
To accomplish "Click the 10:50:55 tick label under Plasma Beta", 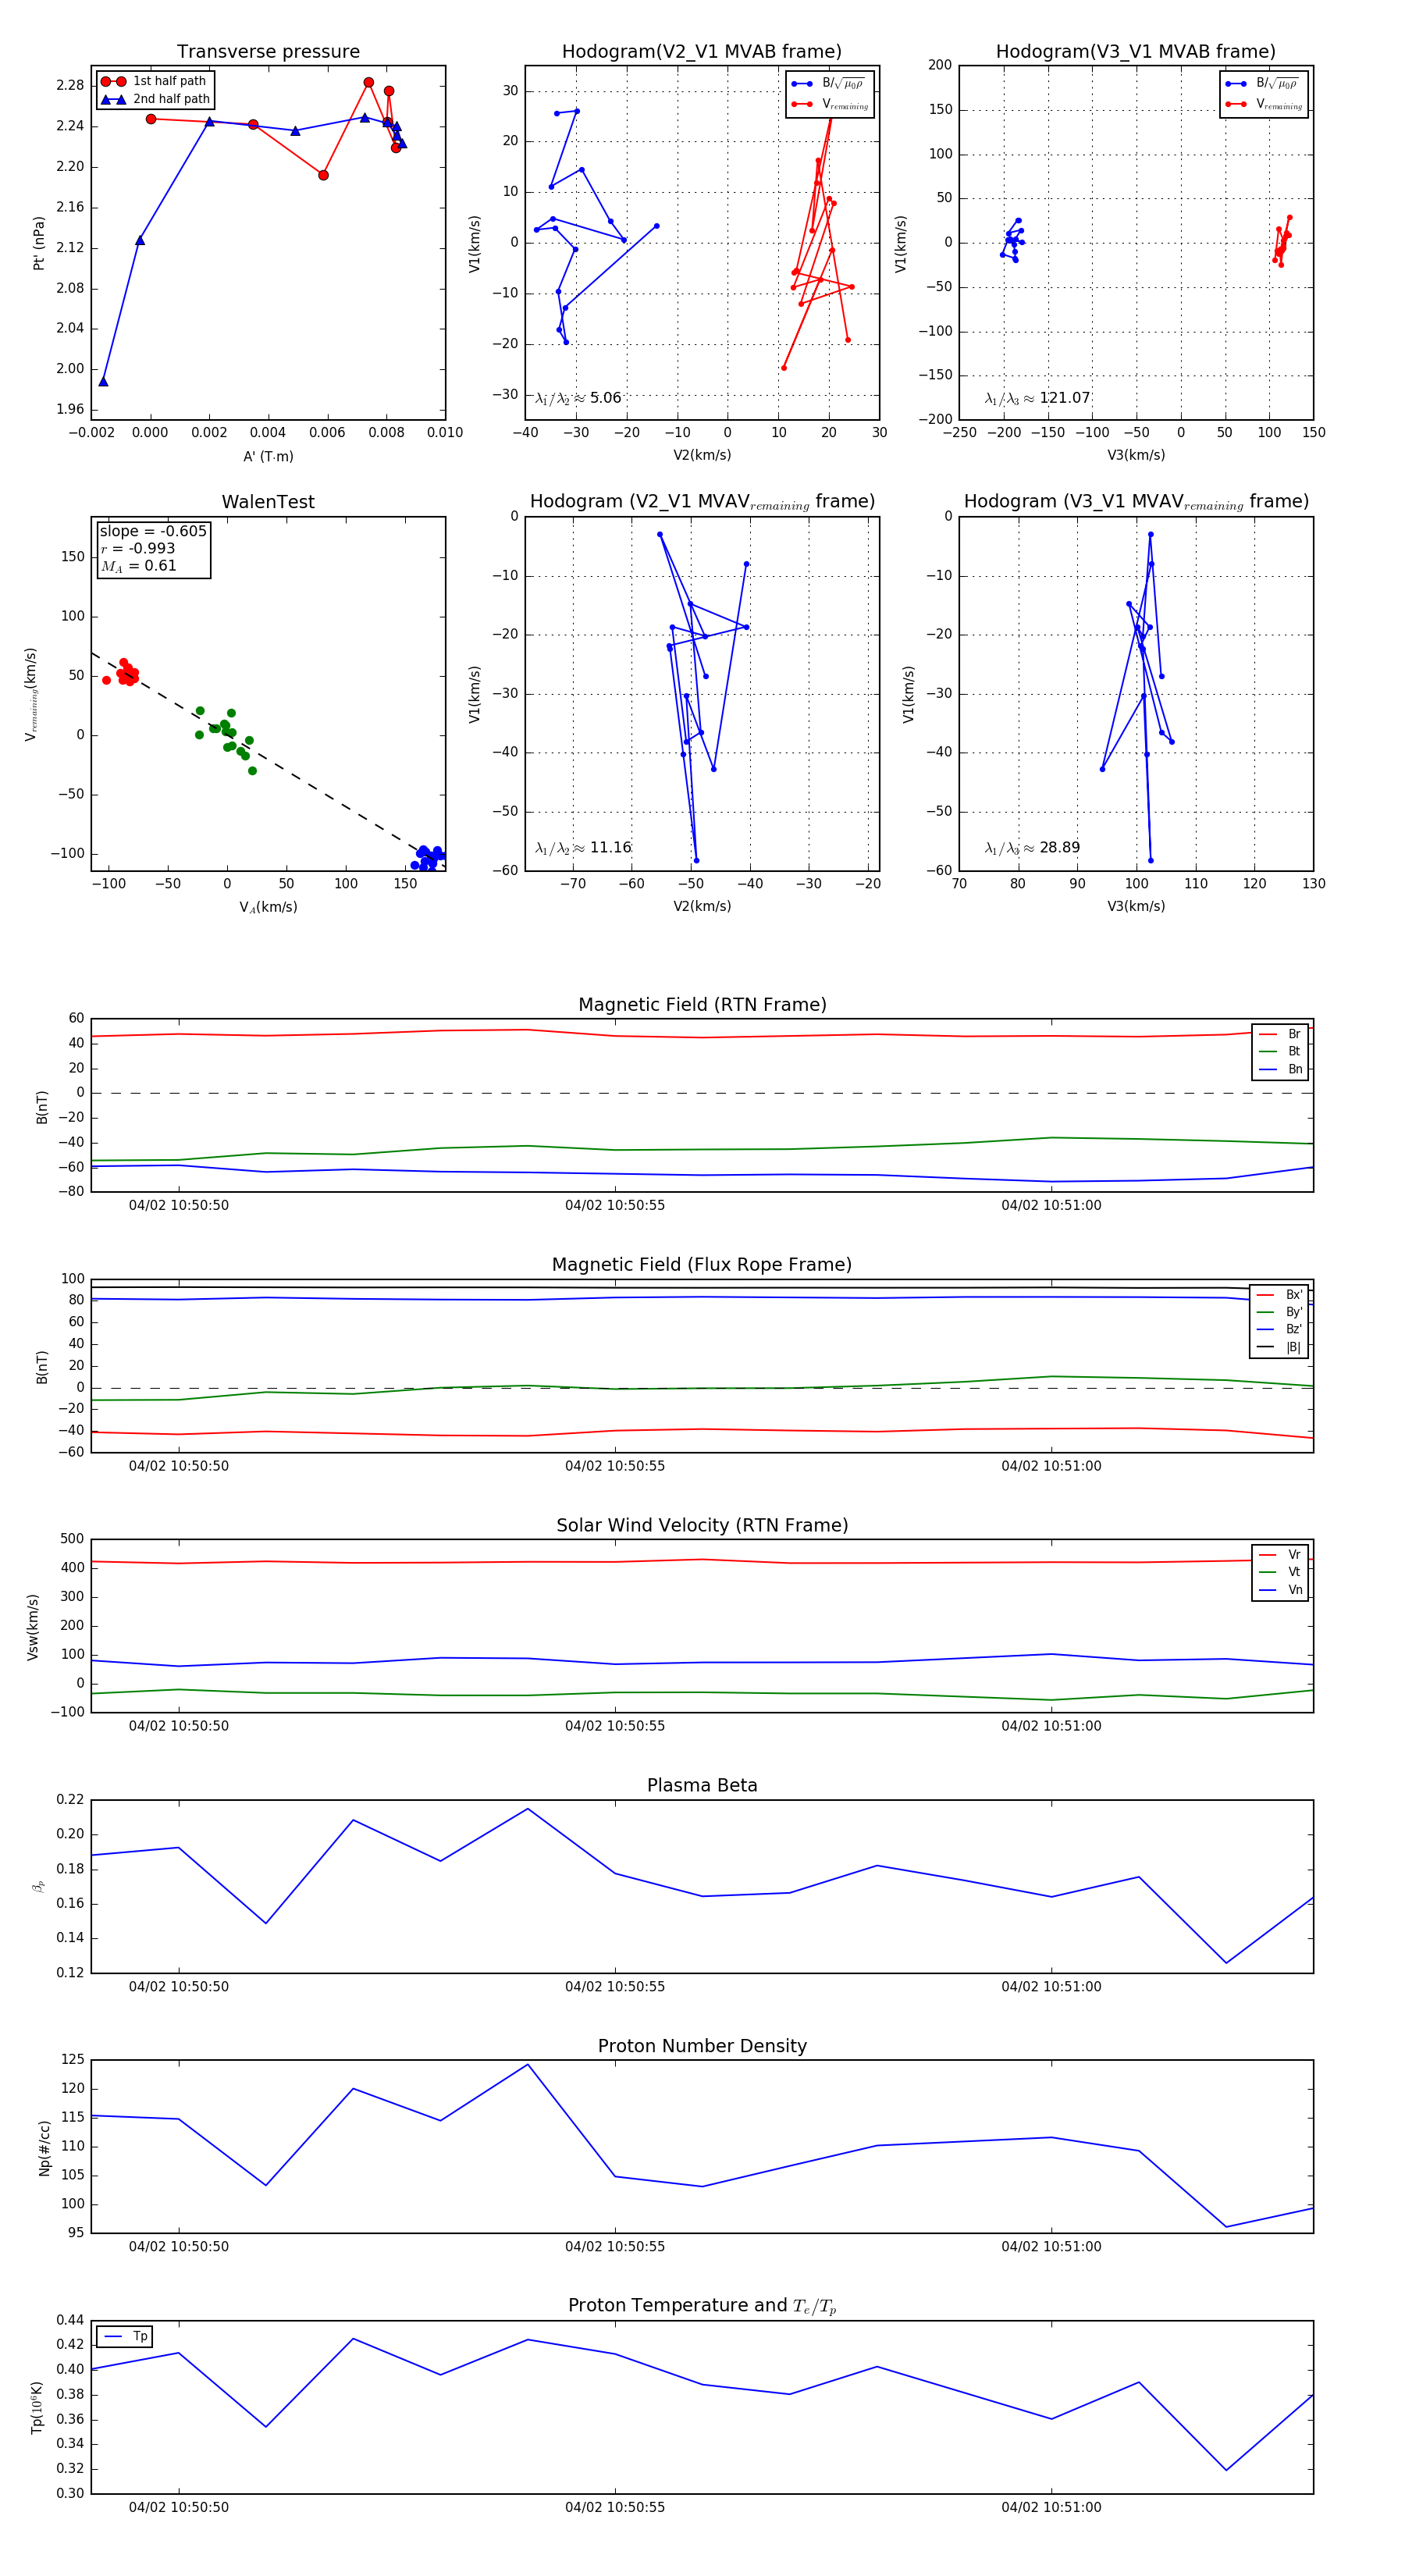I will 614,1986.
